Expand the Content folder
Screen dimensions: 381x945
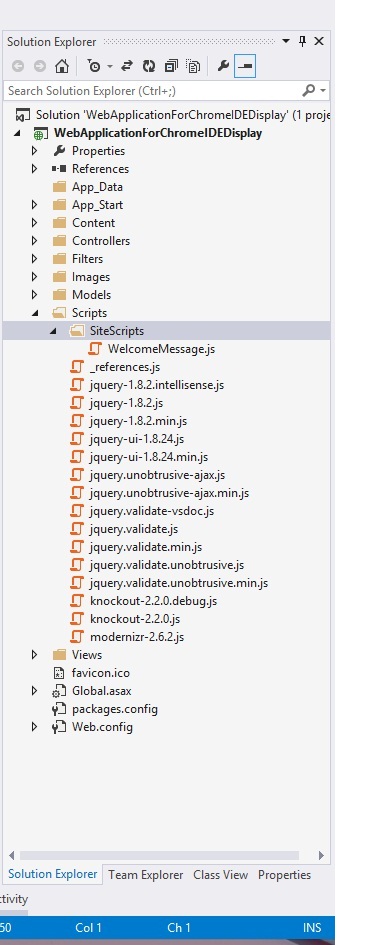click(34, 223)
